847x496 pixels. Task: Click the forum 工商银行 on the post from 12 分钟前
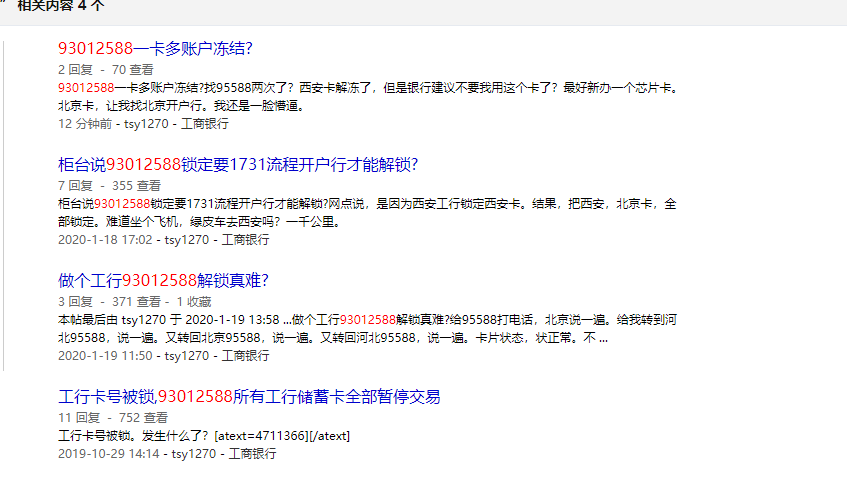tap(205, 124)
